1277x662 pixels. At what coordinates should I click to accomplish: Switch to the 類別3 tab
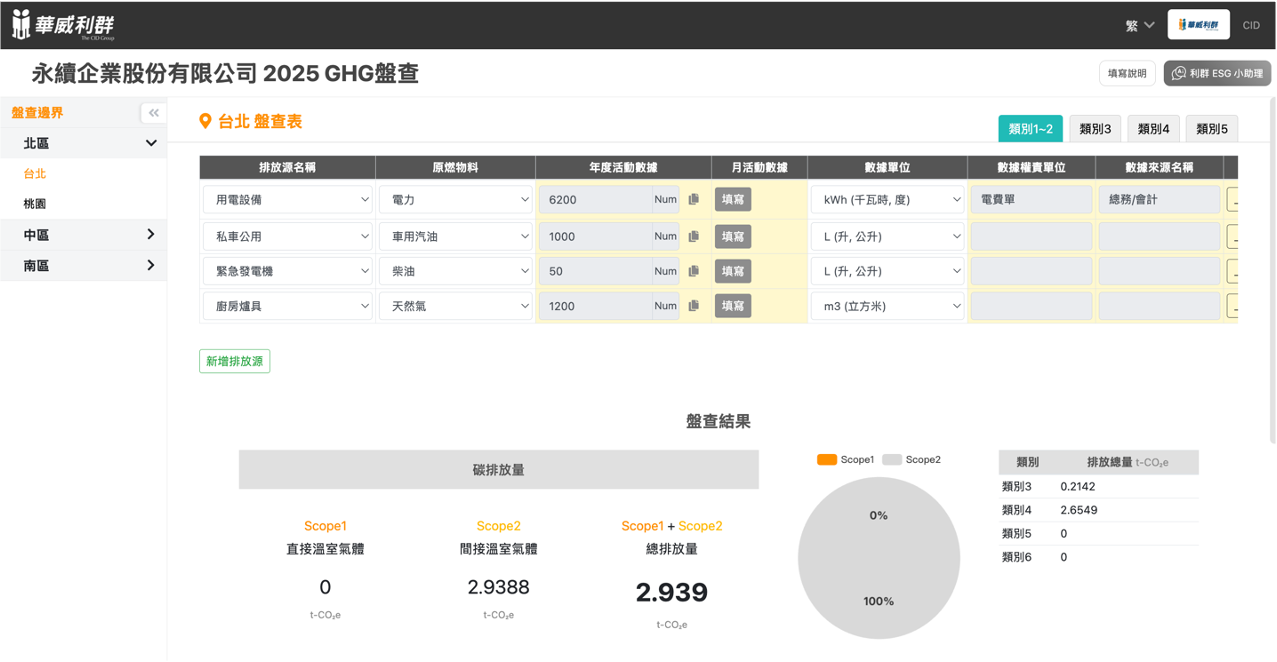[x=1094, y=129]
